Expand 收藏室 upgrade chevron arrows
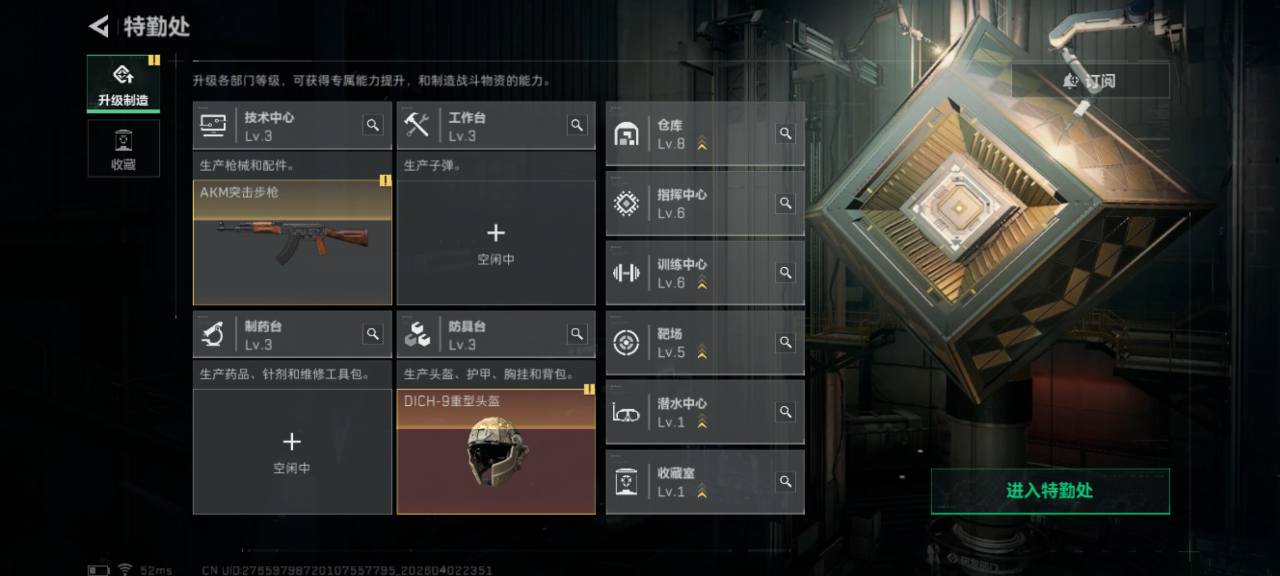 click(702, 492)
